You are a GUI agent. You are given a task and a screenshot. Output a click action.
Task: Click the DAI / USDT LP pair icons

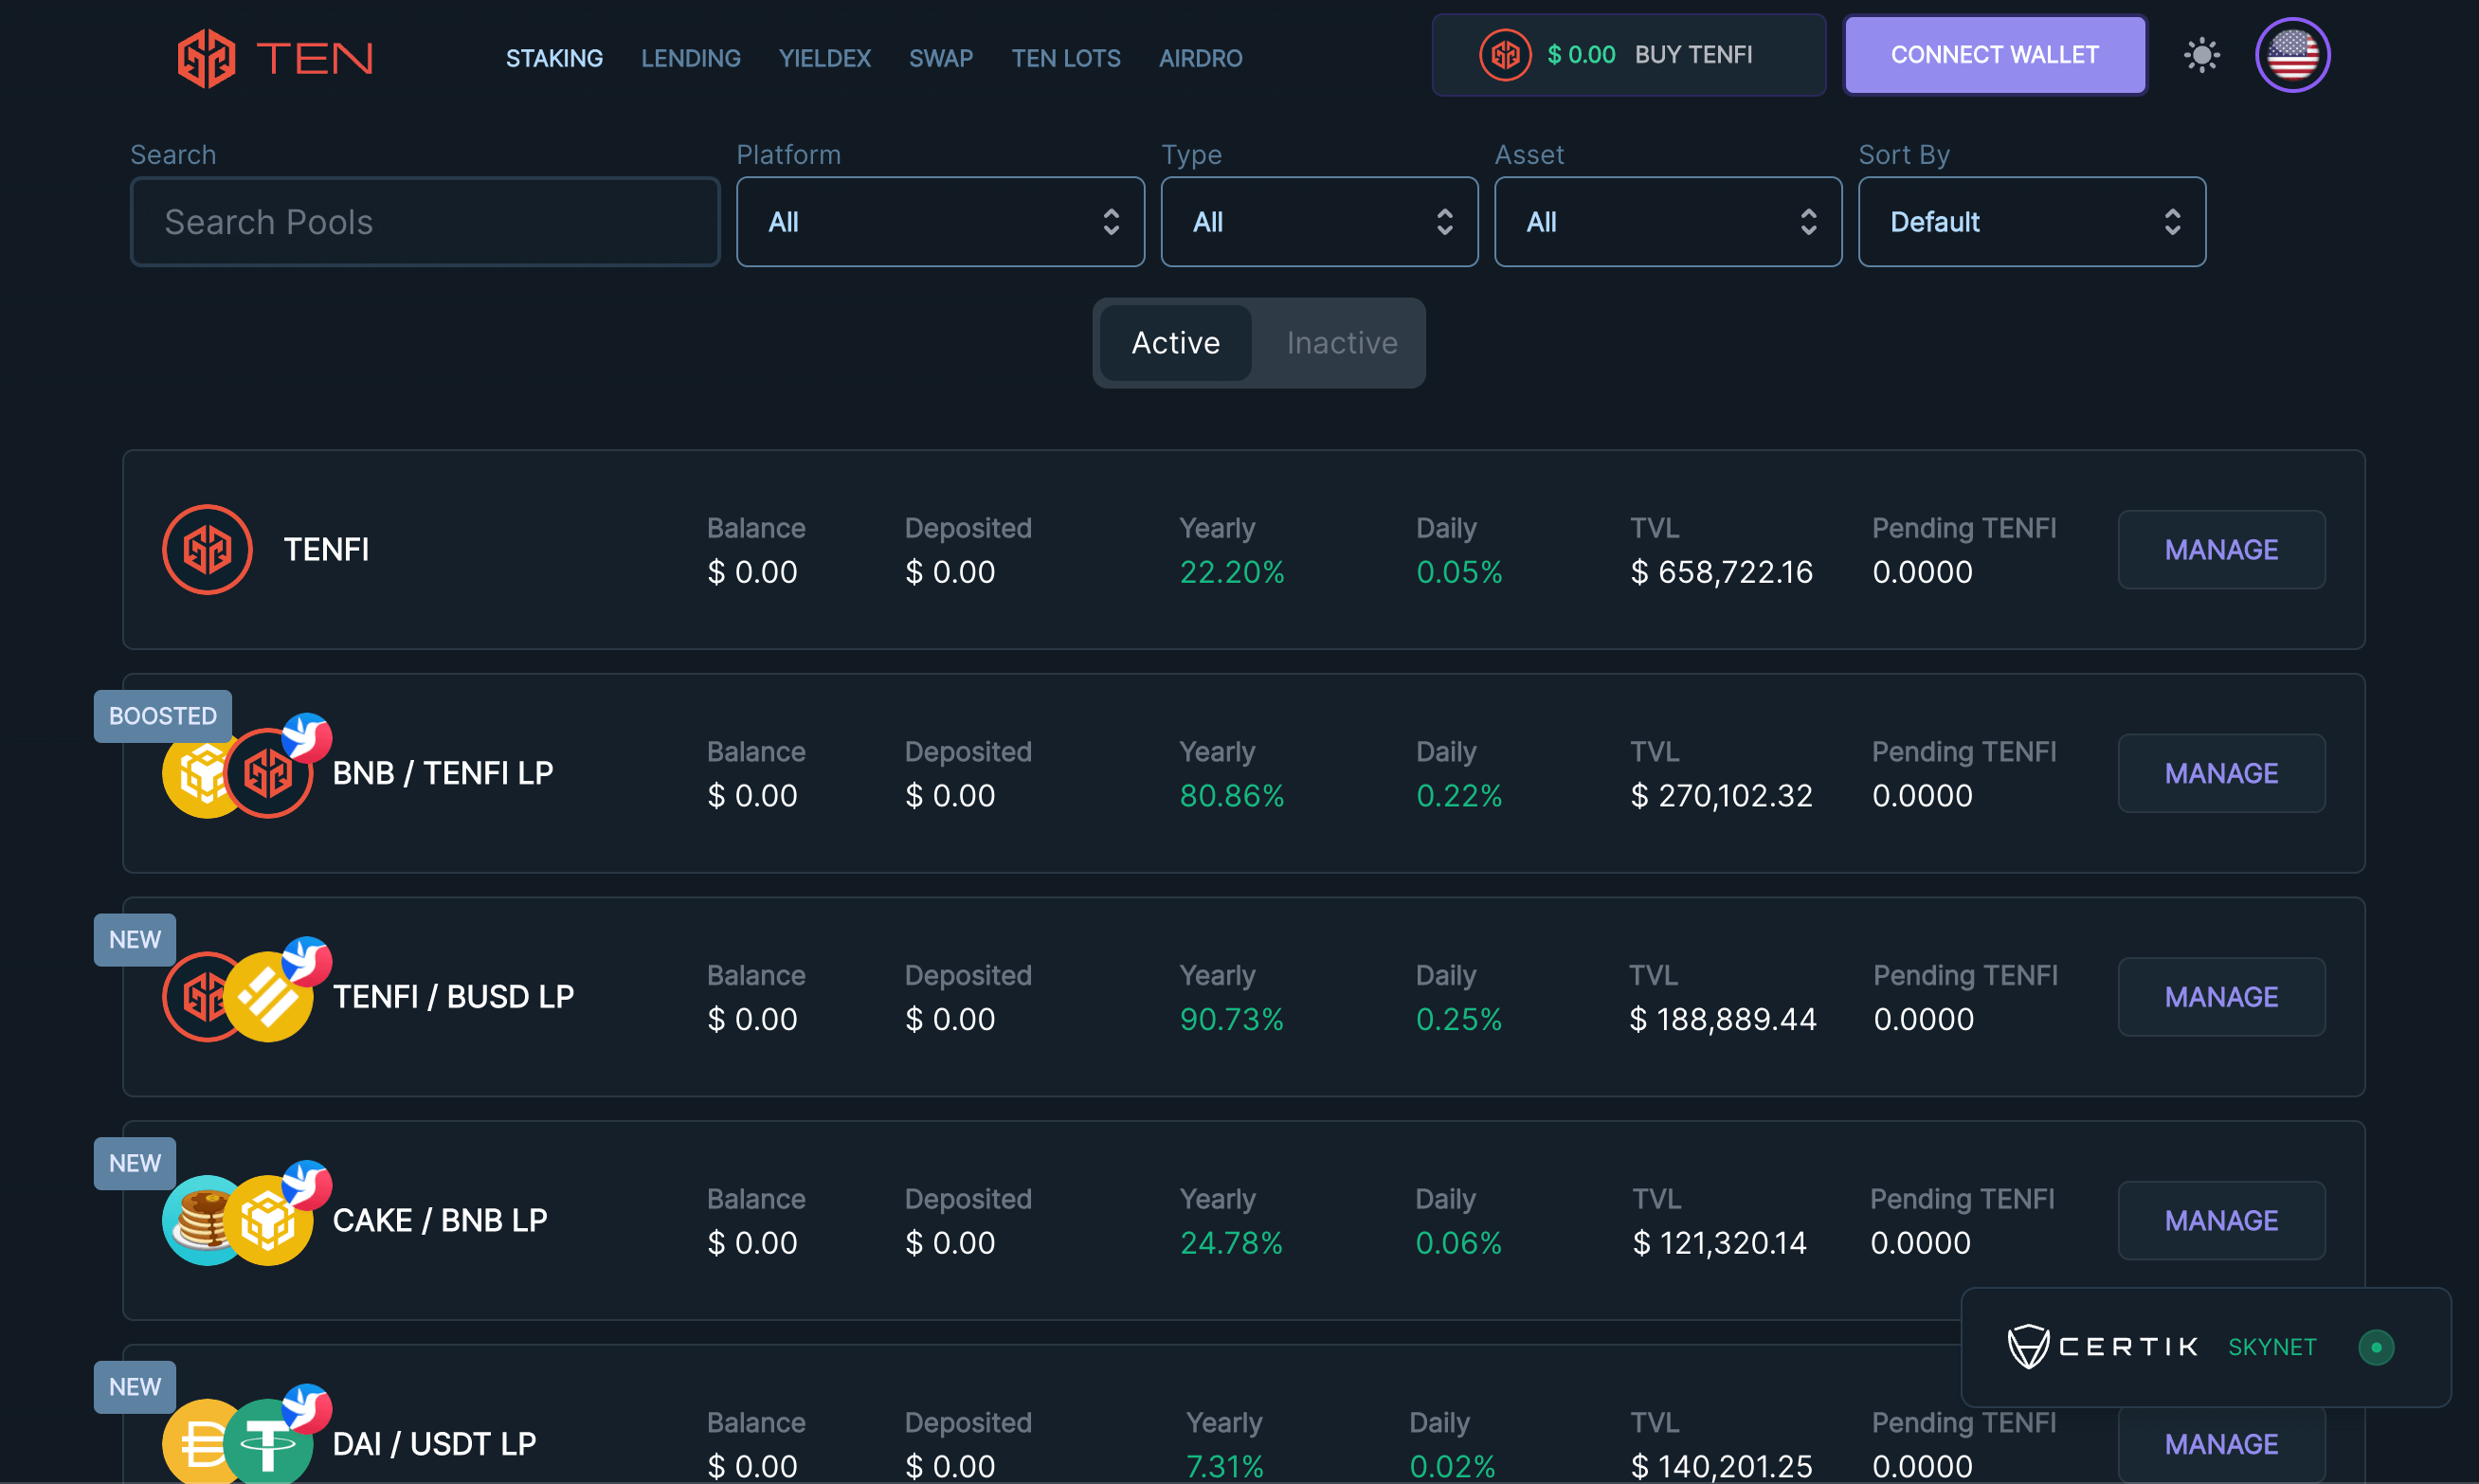coord(246,1436)
